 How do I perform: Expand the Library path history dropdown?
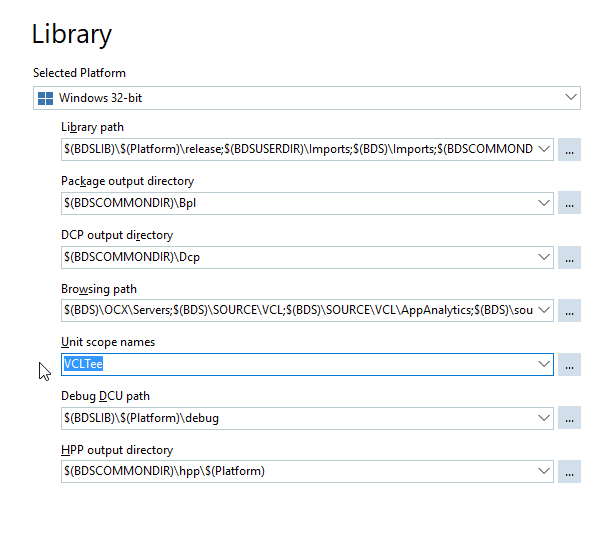[x=544, y=149]
